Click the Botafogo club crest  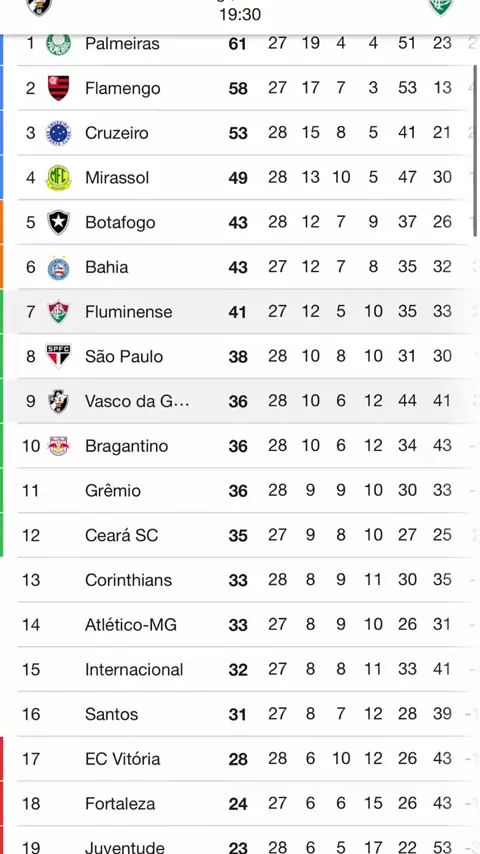58,222
